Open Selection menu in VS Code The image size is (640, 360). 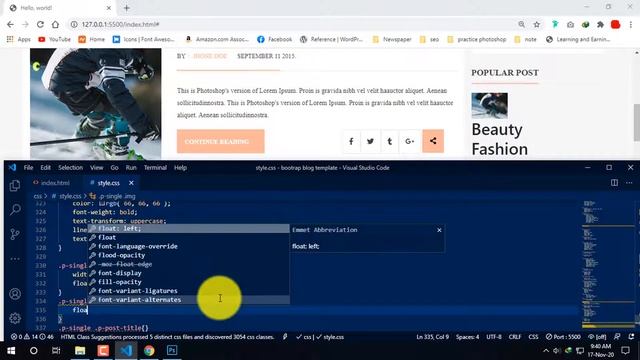70,168
